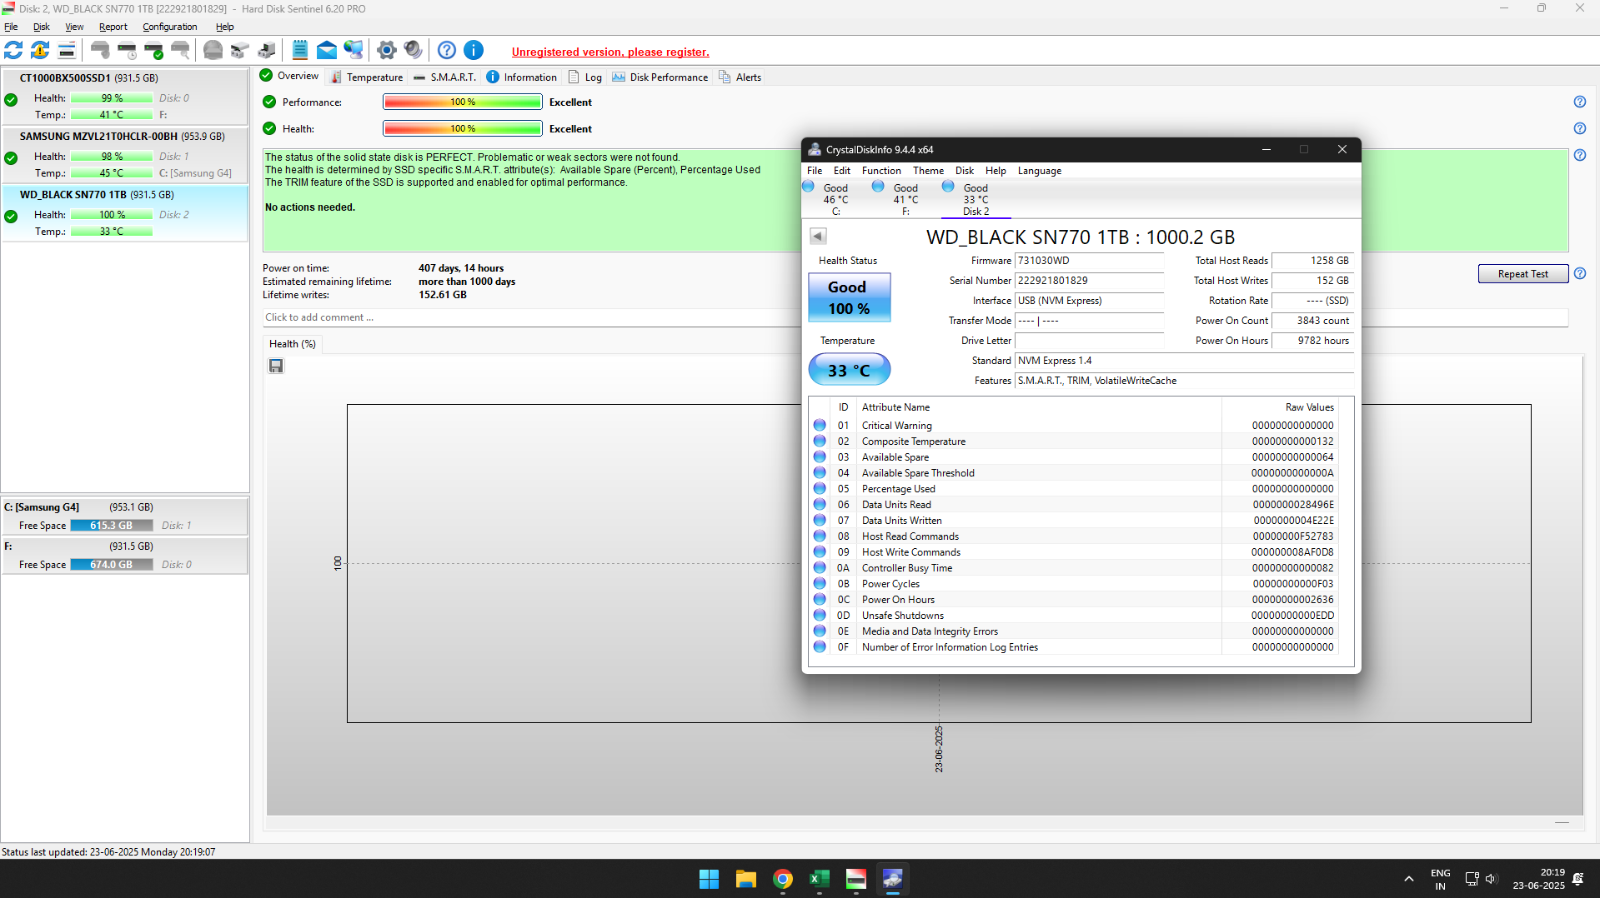
Task: Select the WD_BLACK SN770 1TB disk entry
Action: coord(125,213)
